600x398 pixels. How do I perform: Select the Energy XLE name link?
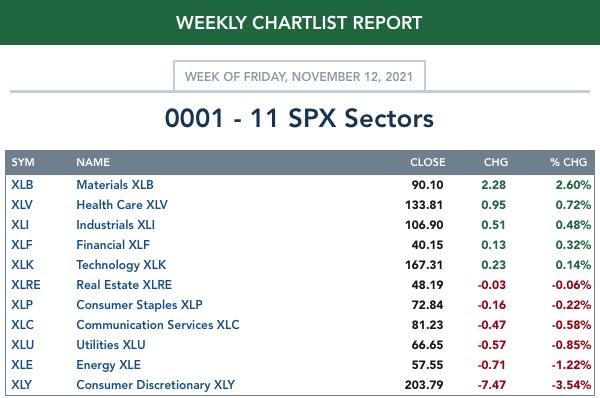pos(109,365)
